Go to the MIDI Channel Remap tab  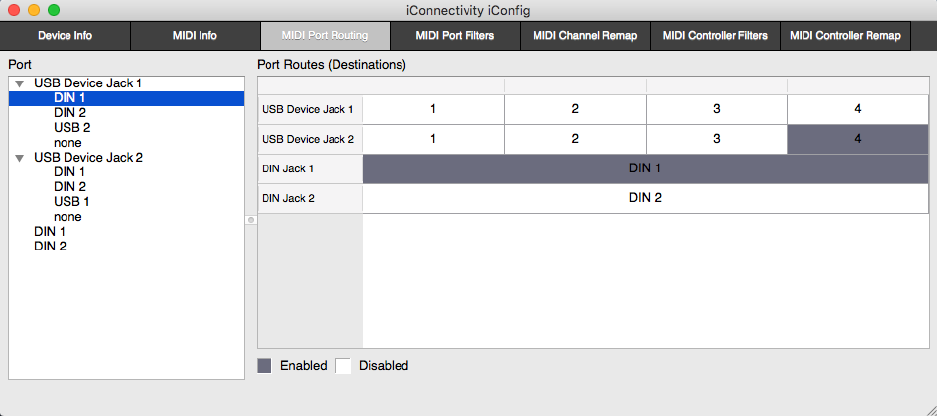(x=585, y=36)
